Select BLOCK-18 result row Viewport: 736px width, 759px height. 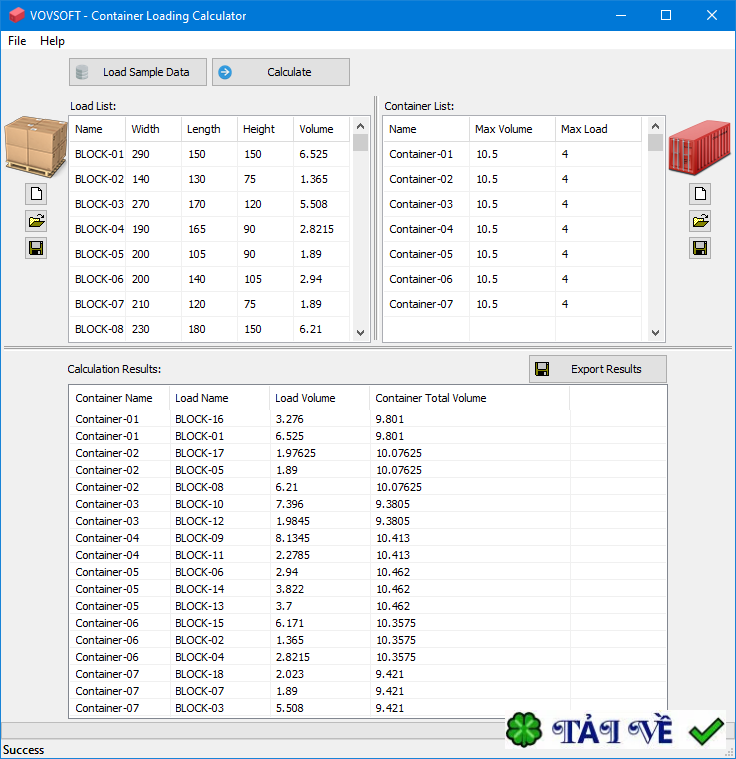(368, 674)
